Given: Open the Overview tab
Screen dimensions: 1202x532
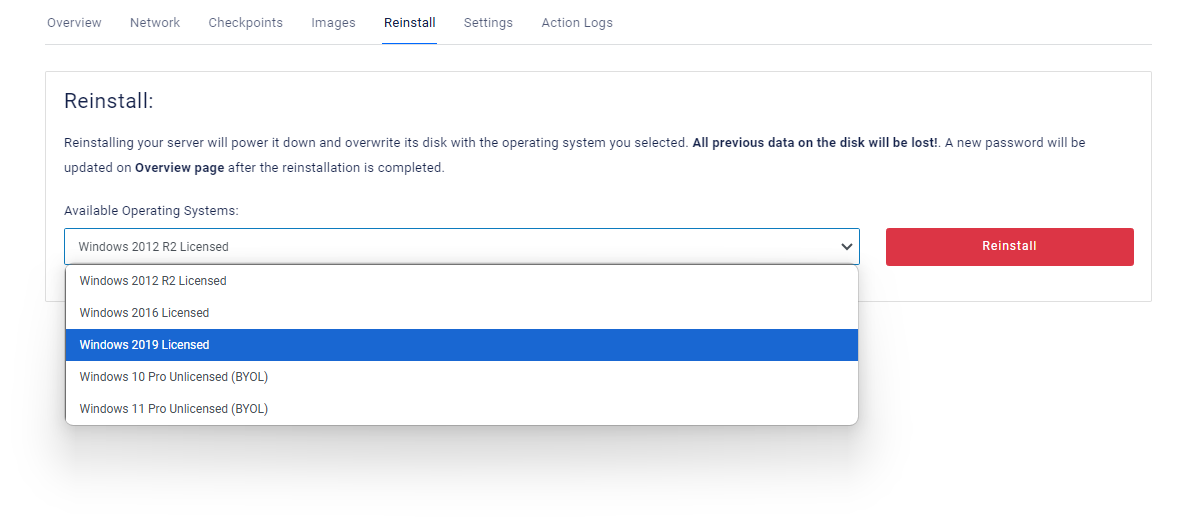Looking at the screenshot, I should 74,23.
